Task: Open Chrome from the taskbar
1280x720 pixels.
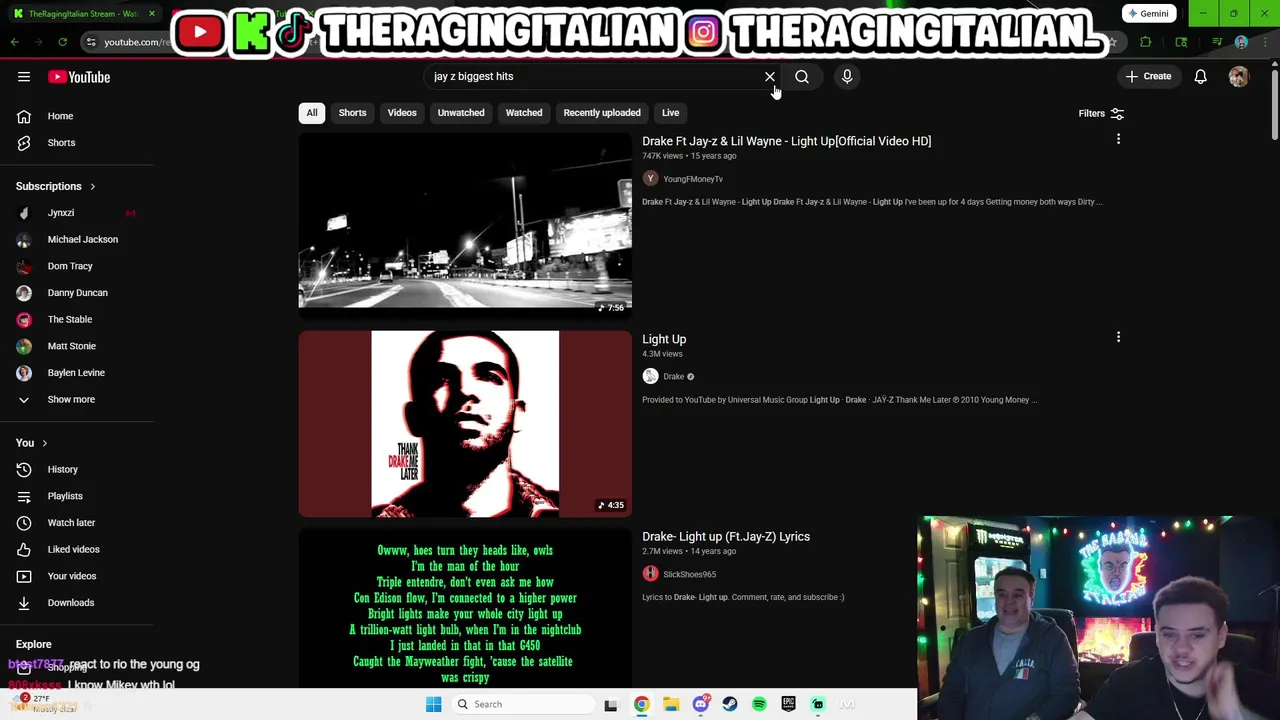Action: point(641,704)
